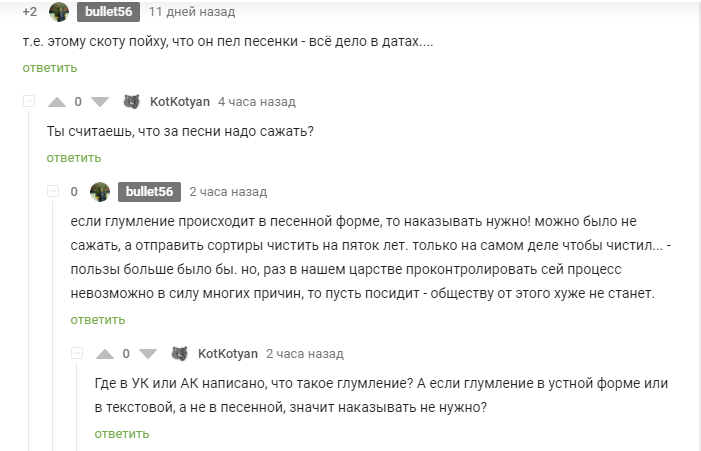Click "ответить" under KotKotyan's last comment
Screen dimensions: 701x451
point(122,433)
